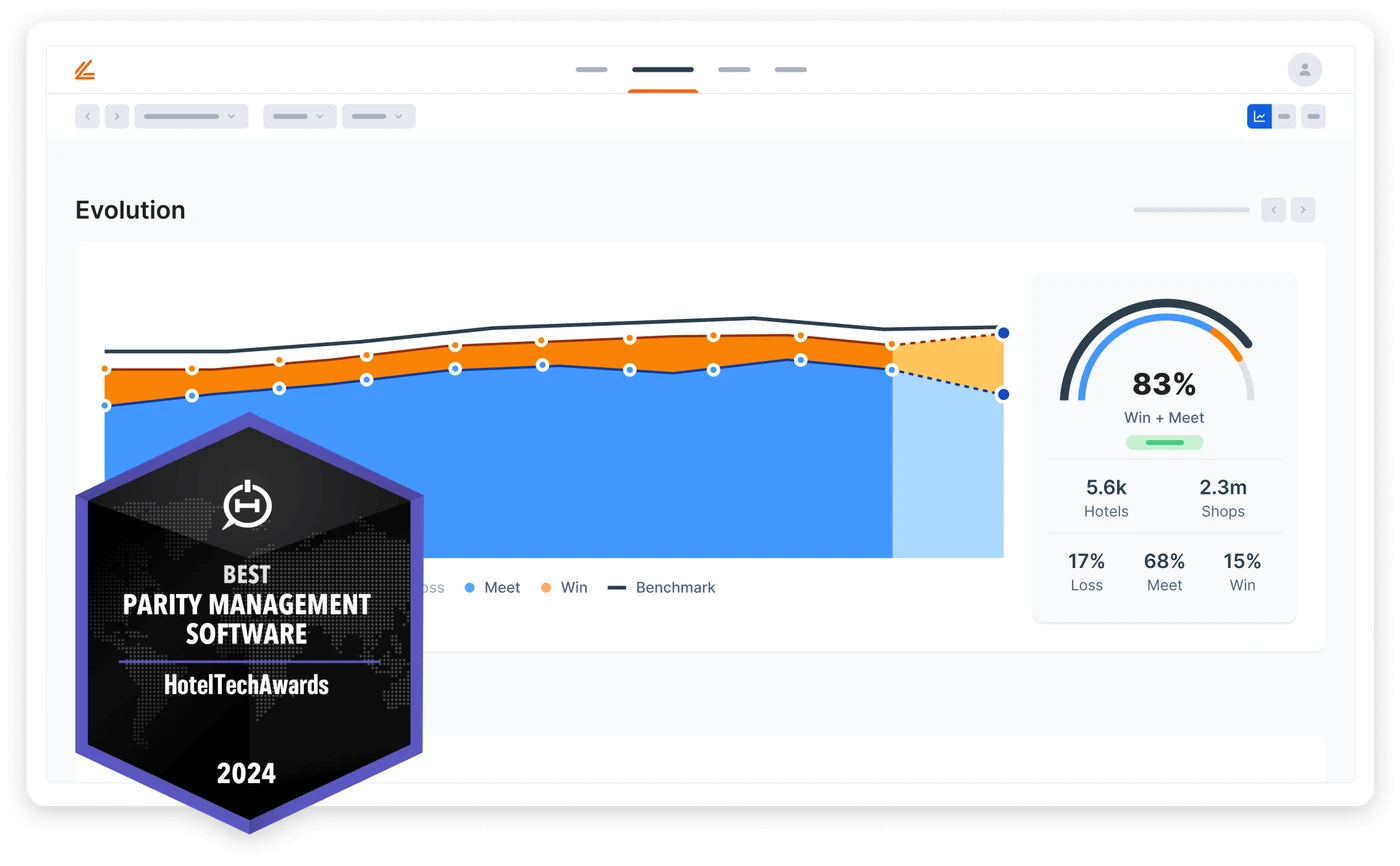Screen dimensions: 1400x866
Task: Click the 5.6k Hotels figure
Action: click(1106, 498)
